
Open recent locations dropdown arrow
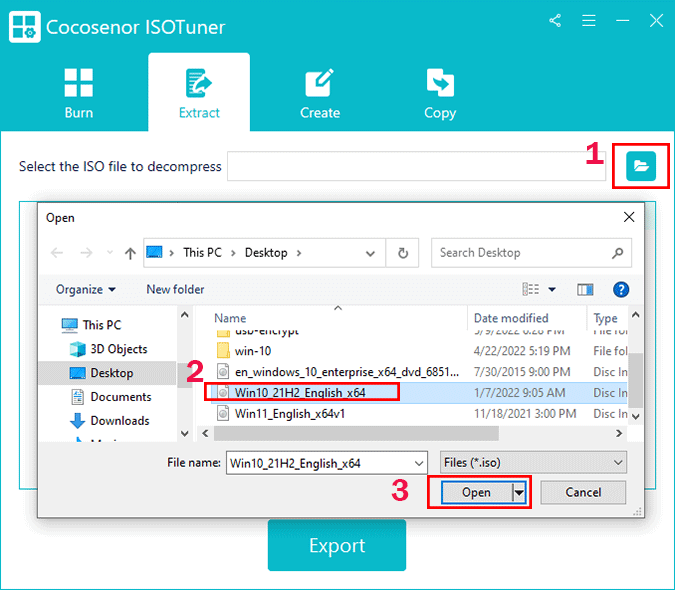[x=110, y=253]
